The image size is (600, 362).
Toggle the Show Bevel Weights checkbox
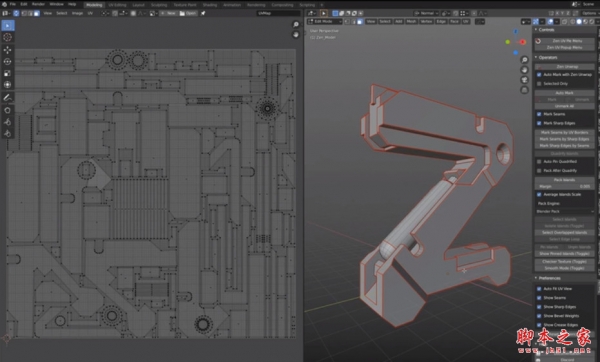pyautogui.click(x=539, y=316)
